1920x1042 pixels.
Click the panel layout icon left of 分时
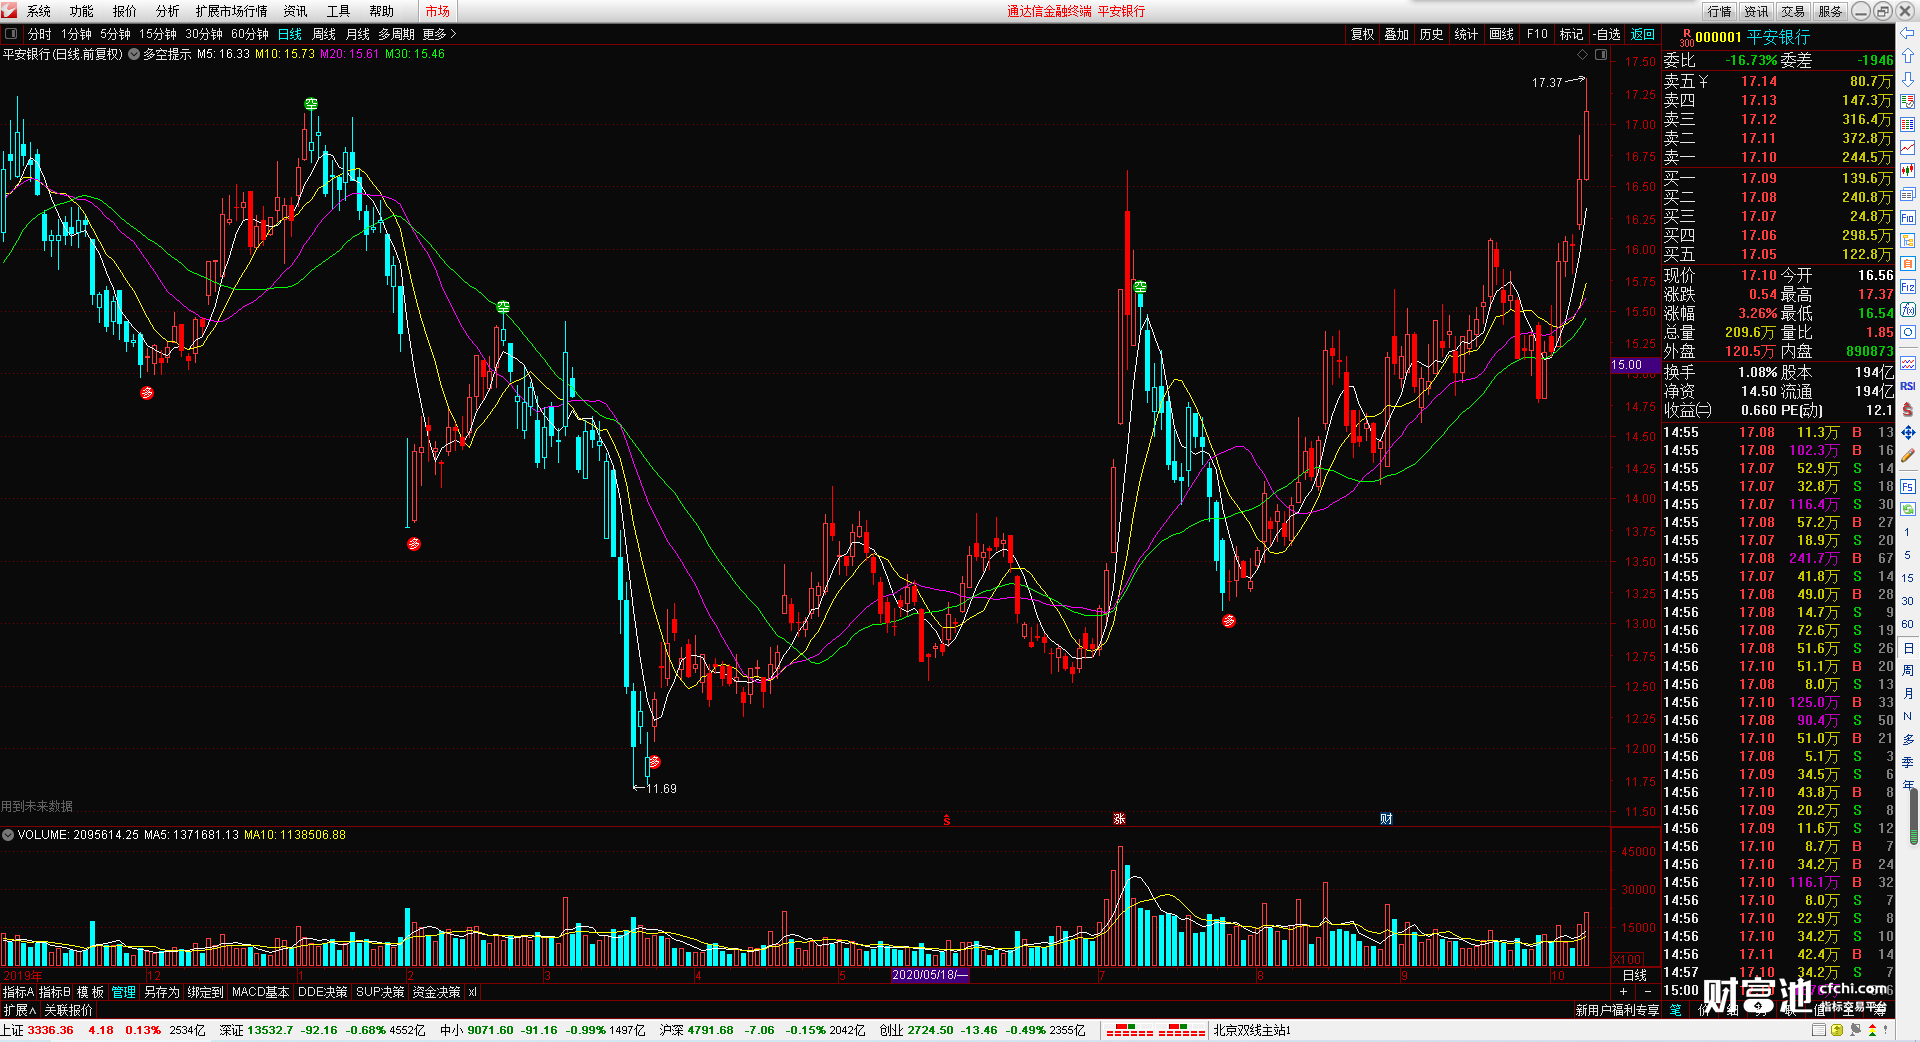[11, 34]
